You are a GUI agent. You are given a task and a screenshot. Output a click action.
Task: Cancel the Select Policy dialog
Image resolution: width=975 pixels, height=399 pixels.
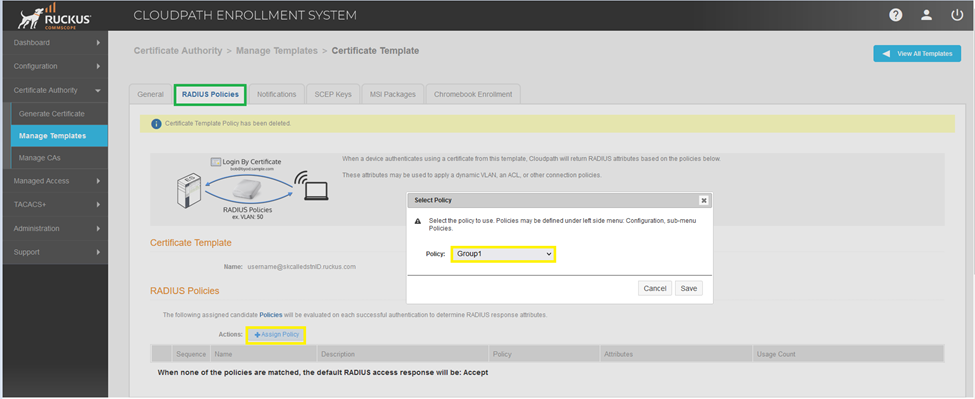point(655,288)
